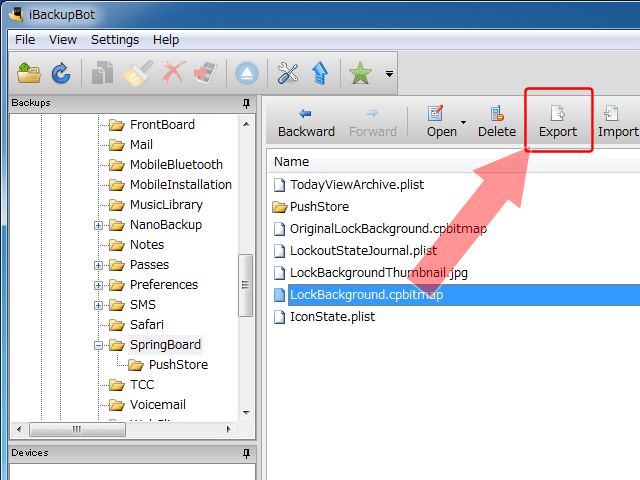Image resolution: width=640 pixels, height=480 pixels.
Task: Pin the Backups panel with pushpin
Action: (x=246, y=103)
